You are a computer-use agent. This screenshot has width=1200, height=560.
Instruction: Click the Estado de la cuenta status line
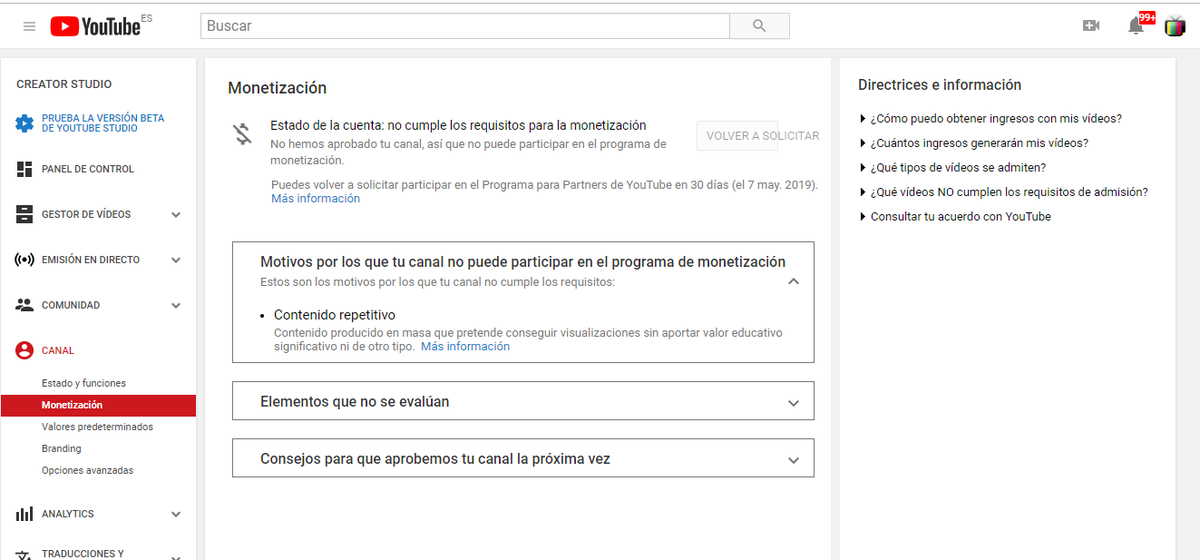tap(458, 125)
